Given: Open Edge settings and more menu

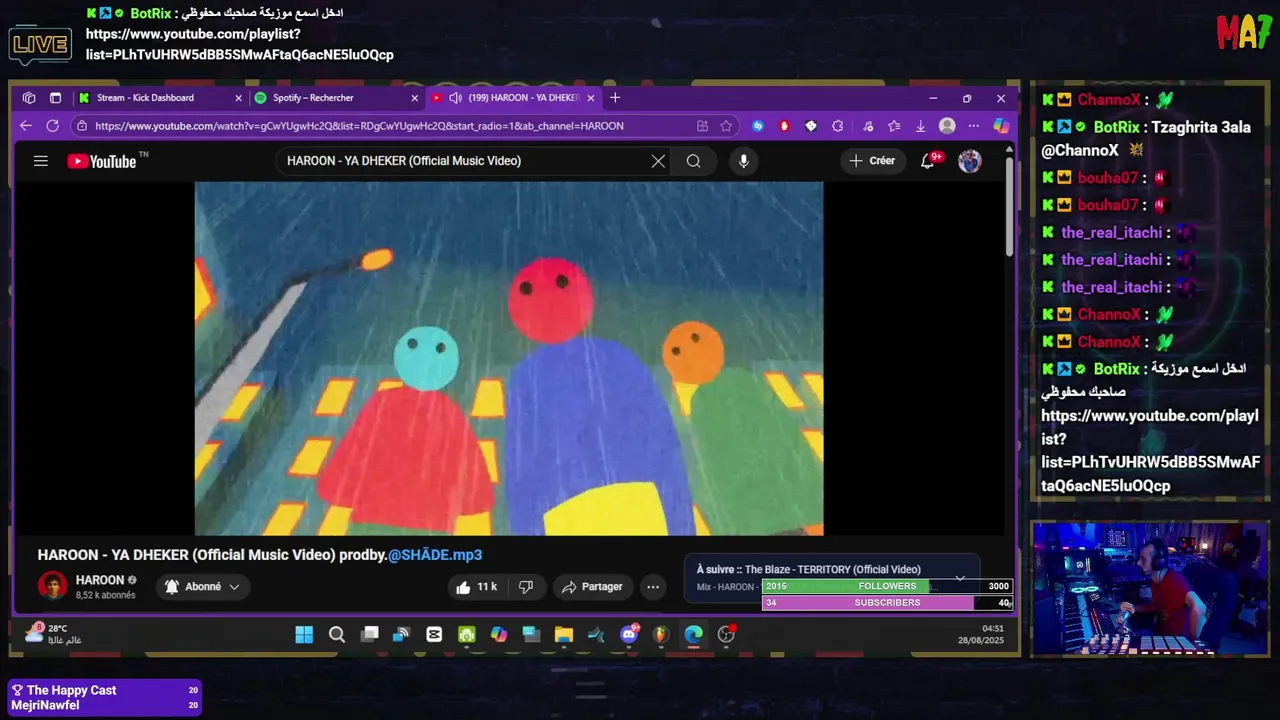Looking at the screenshot, I should 973,126.
